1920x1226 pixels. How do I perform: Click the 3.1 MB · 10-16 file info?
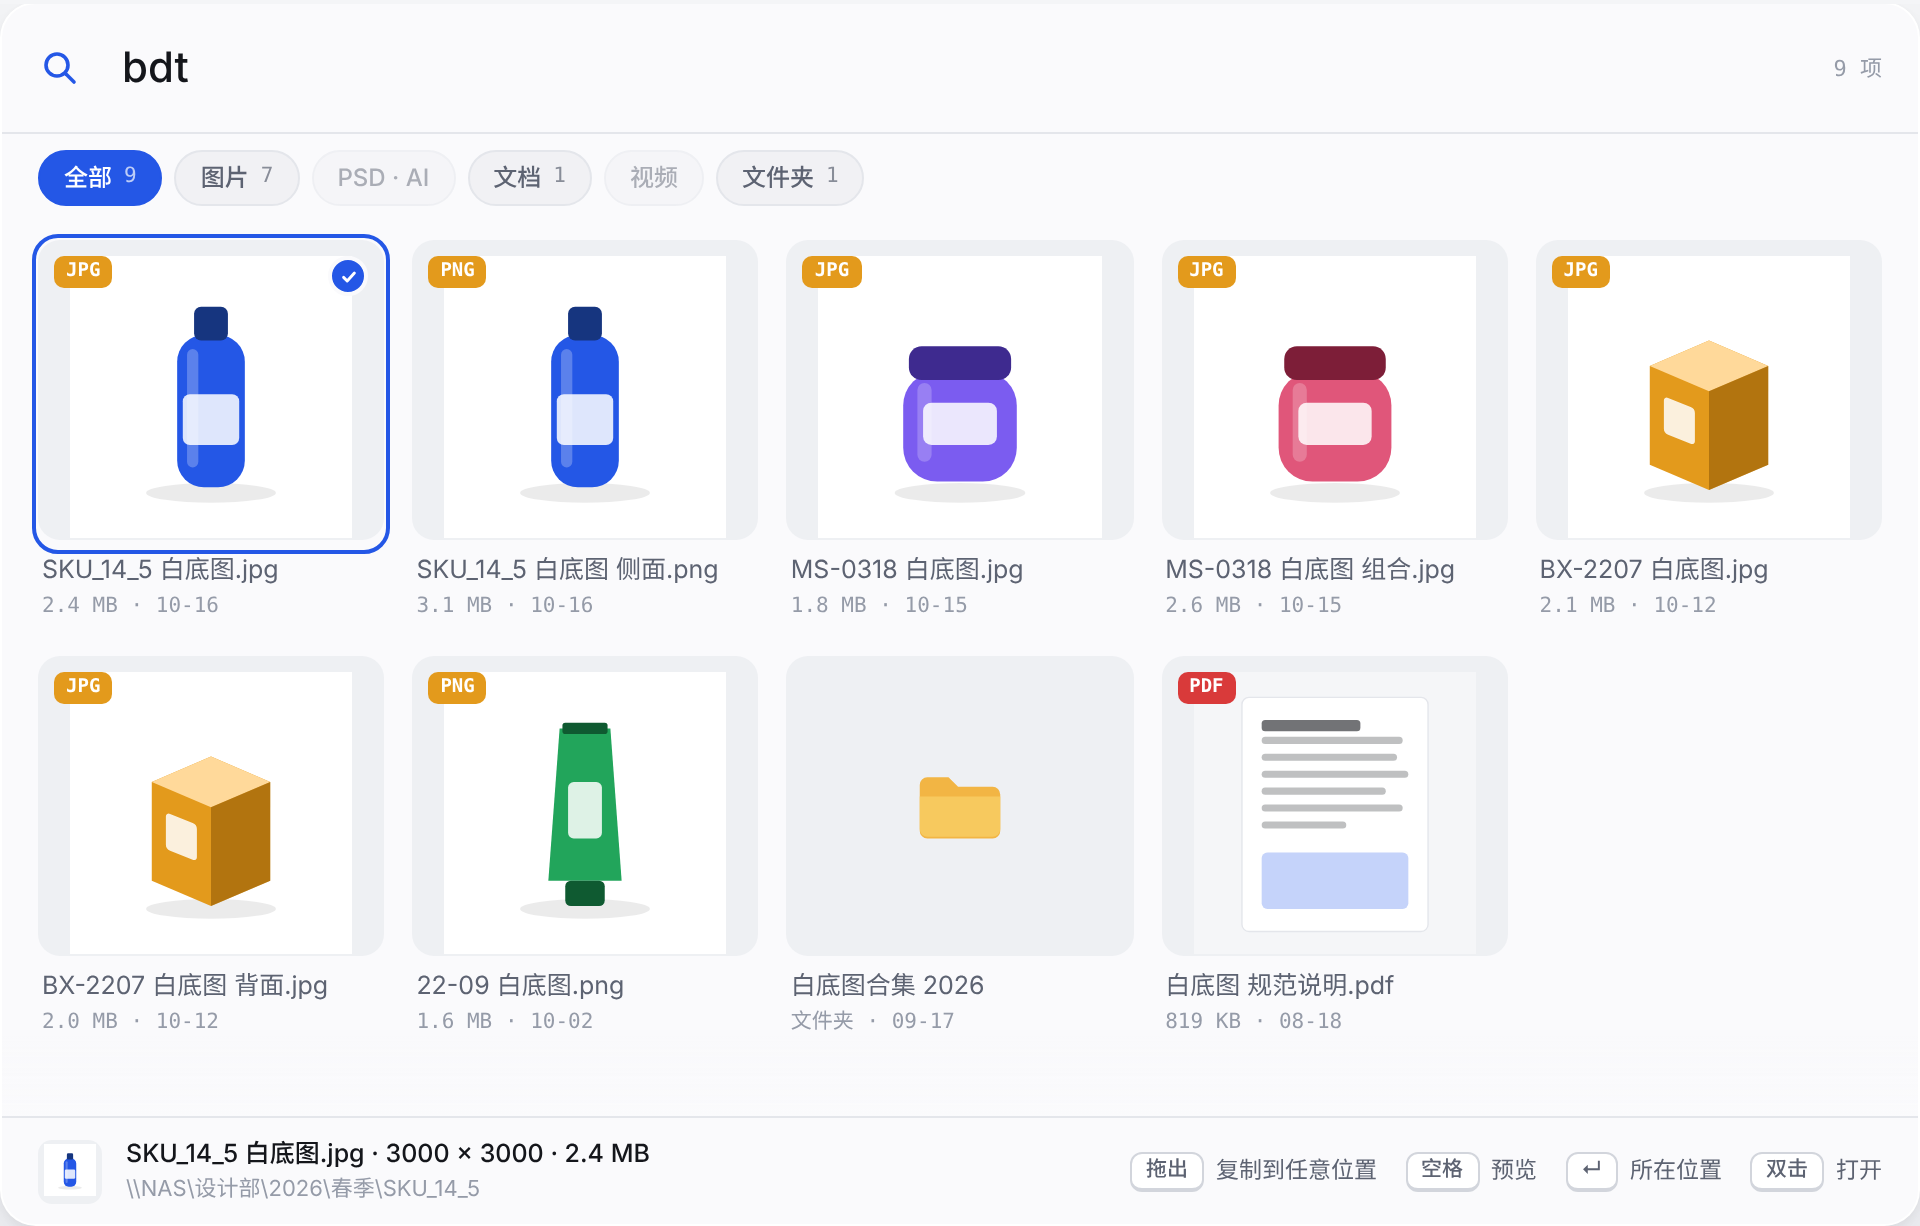point(505,605)
